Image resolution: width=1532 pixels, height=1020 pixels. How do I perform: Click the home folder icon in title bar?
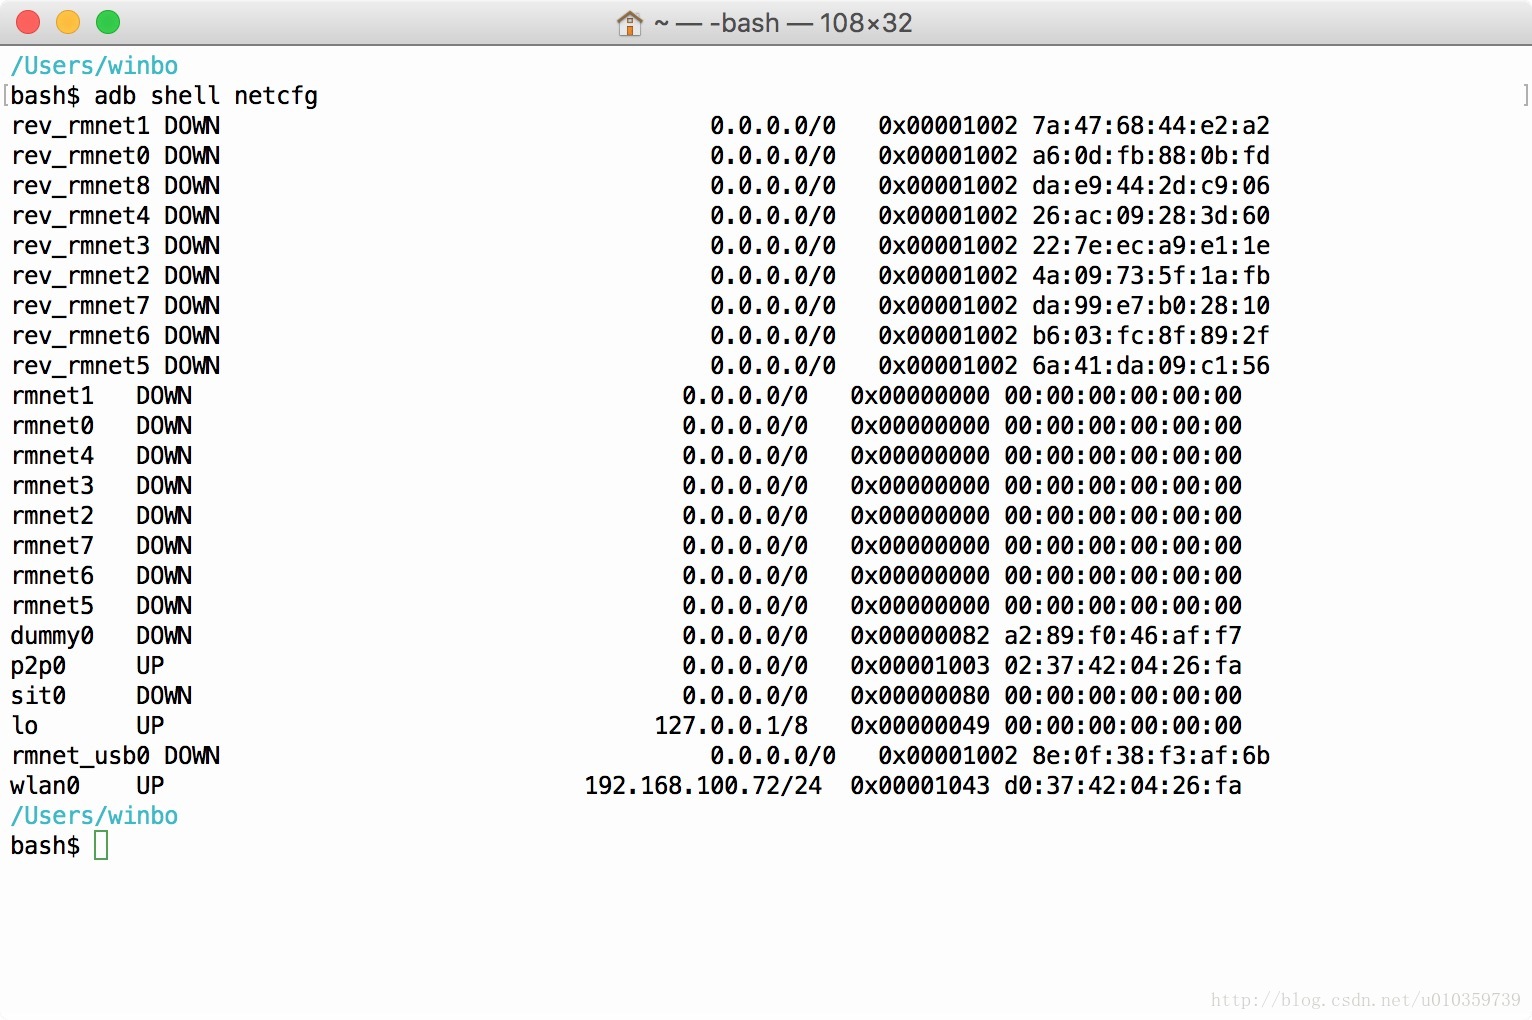[630, 23]
